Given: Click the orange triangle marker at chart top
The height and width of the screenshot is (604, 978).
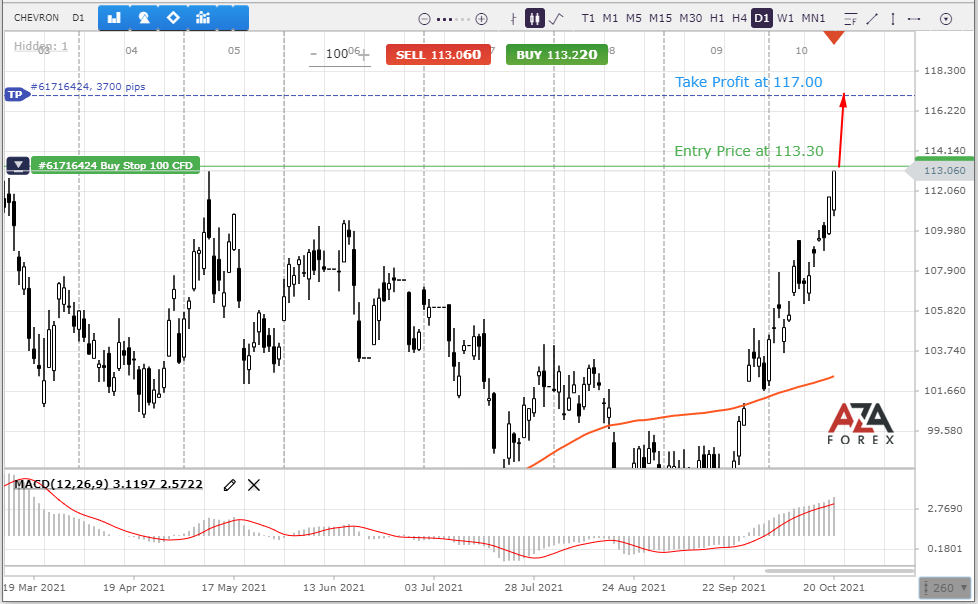Looking at the screenshot, I should pos(834,37).
